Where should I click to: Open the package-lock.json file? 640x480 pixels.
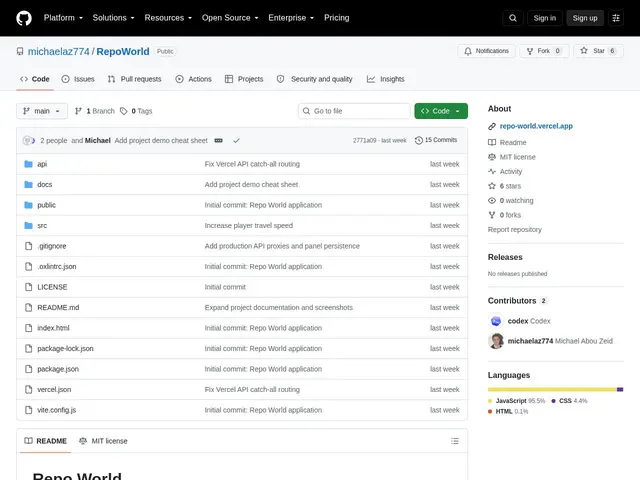[65, 349]
